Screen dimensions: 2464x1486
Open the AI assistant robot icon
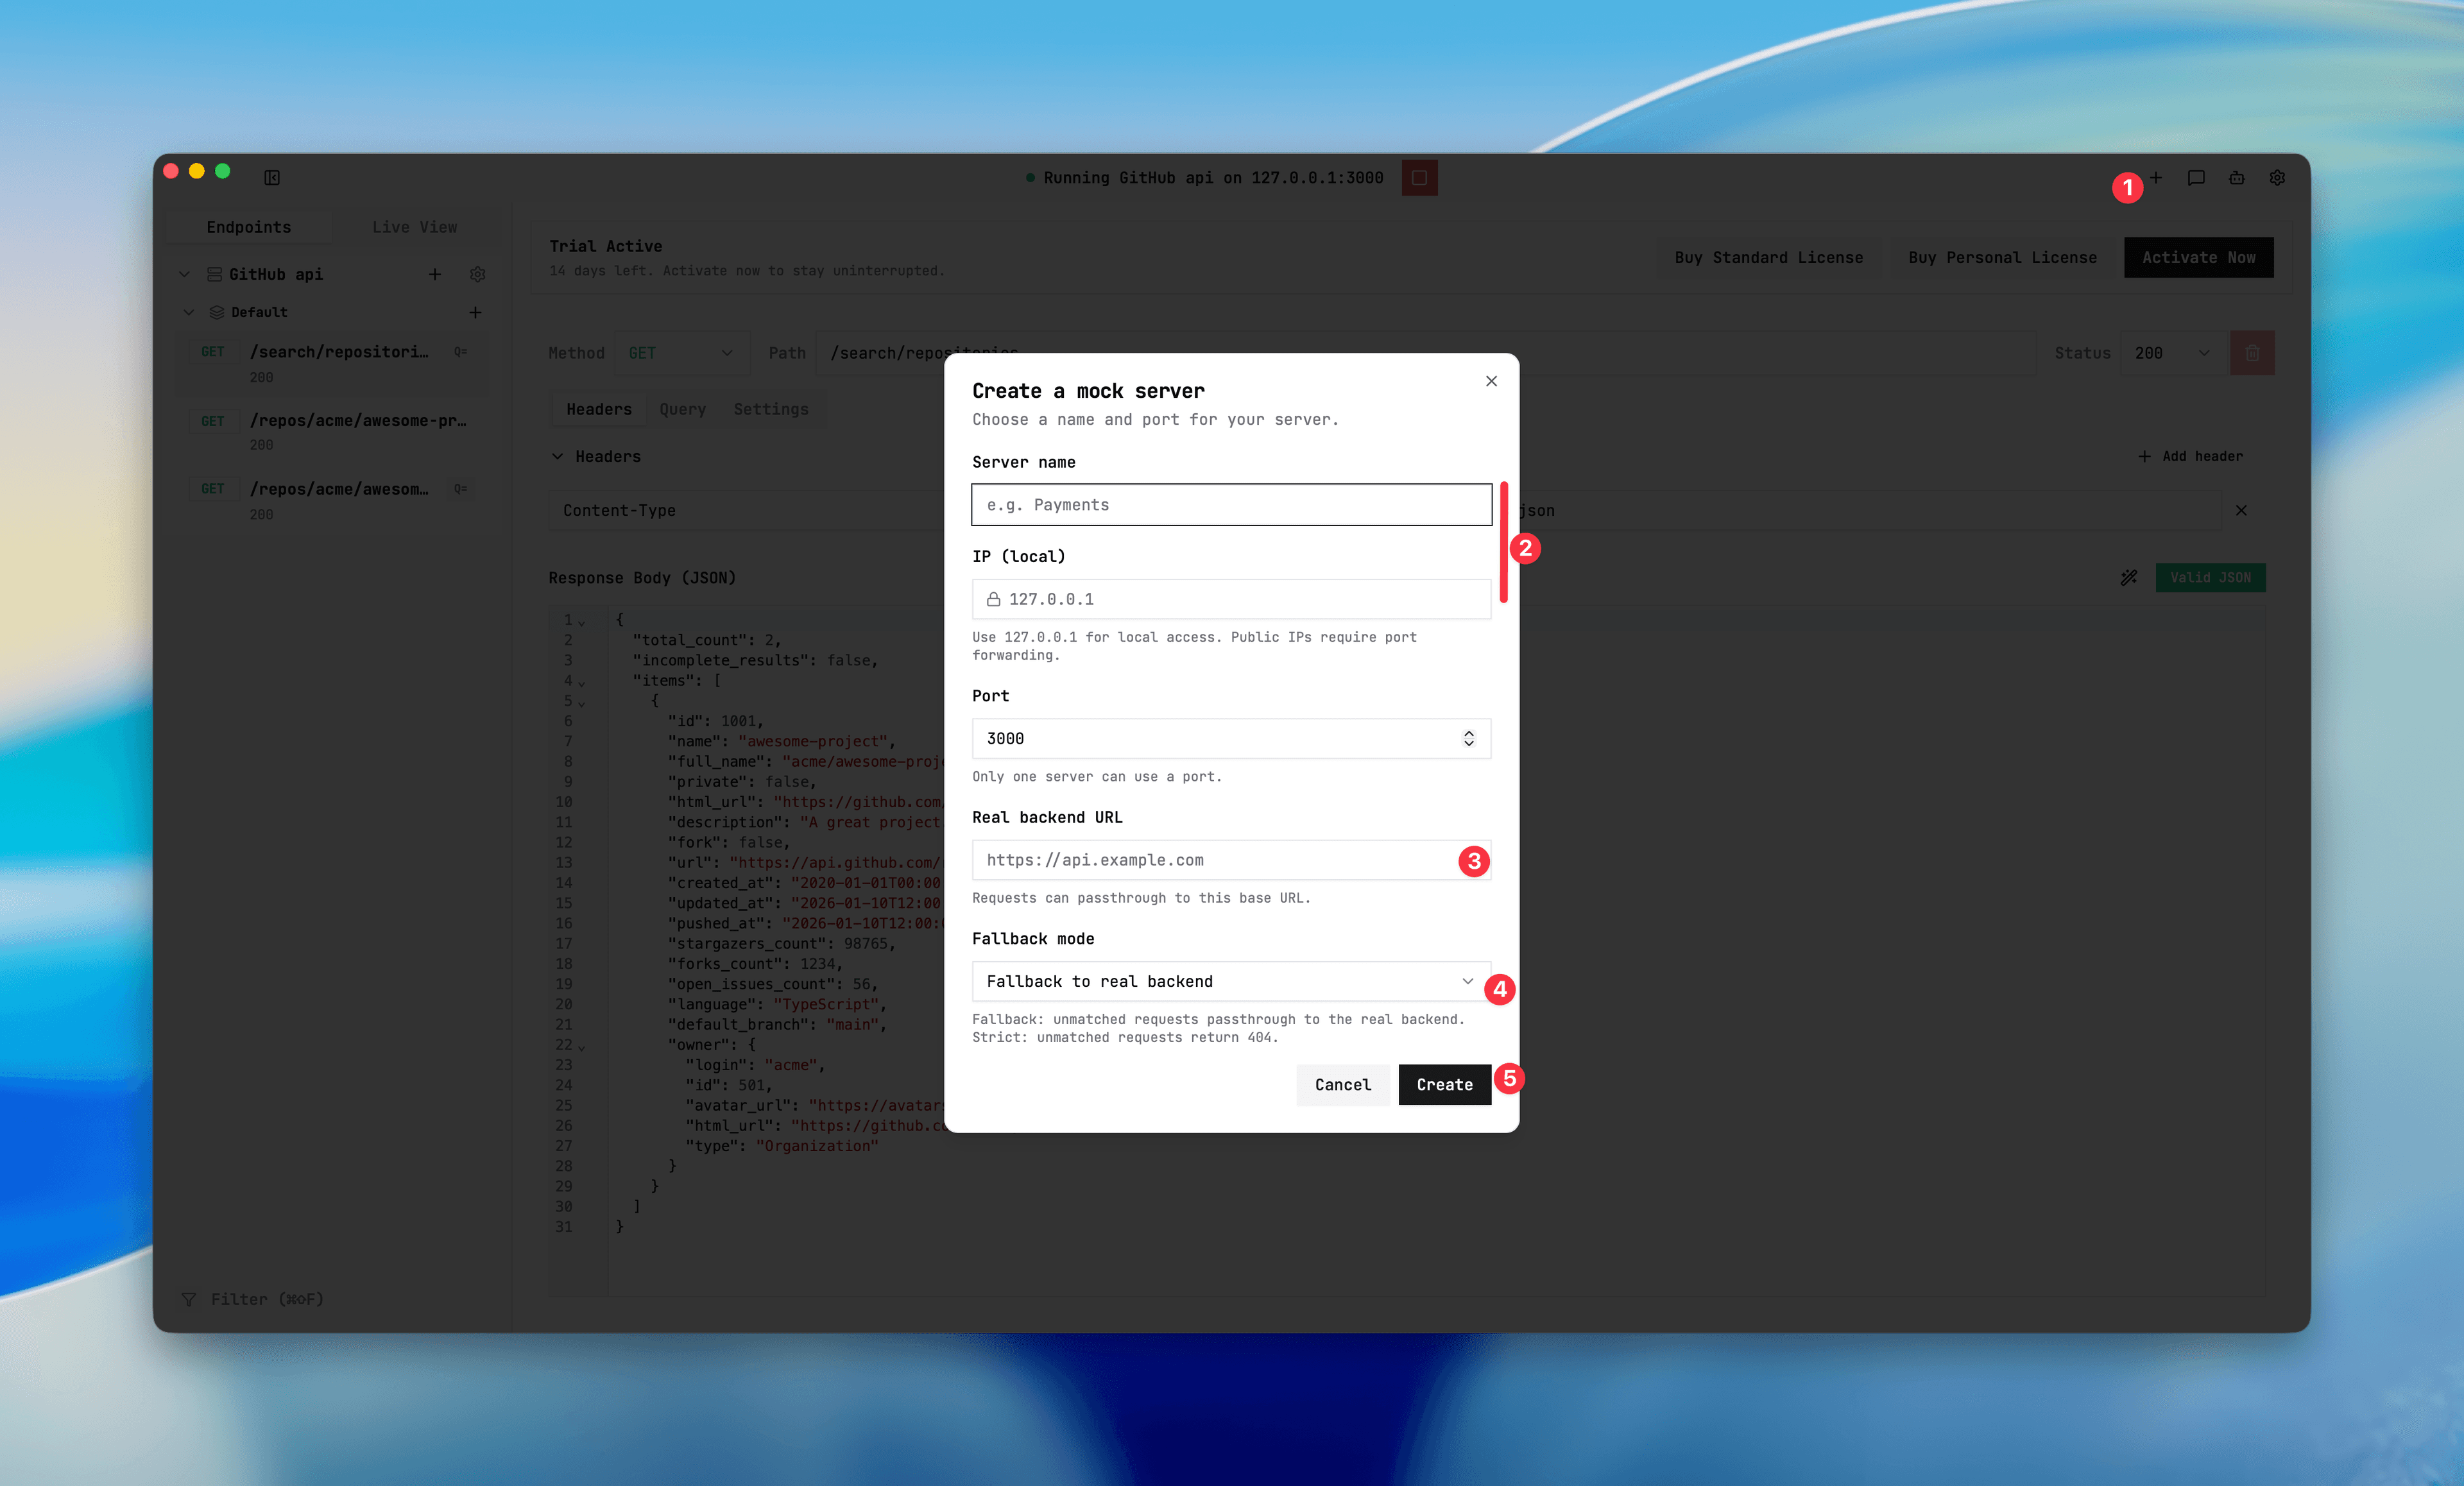pyautogui.click(x=2236, y=177)
